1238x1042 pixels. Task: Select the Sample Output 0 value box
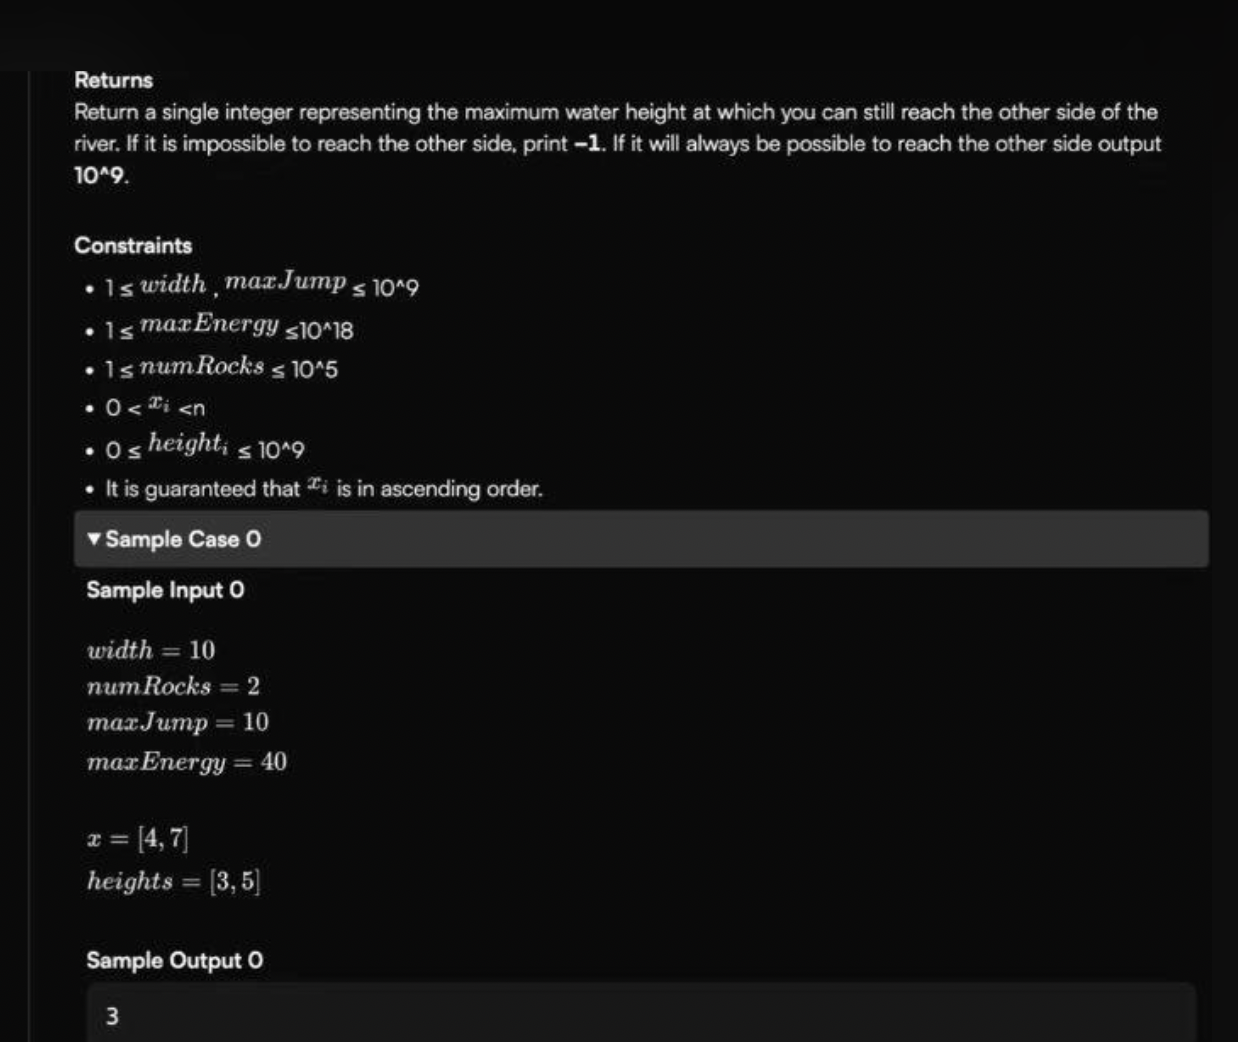(641, 1014)
